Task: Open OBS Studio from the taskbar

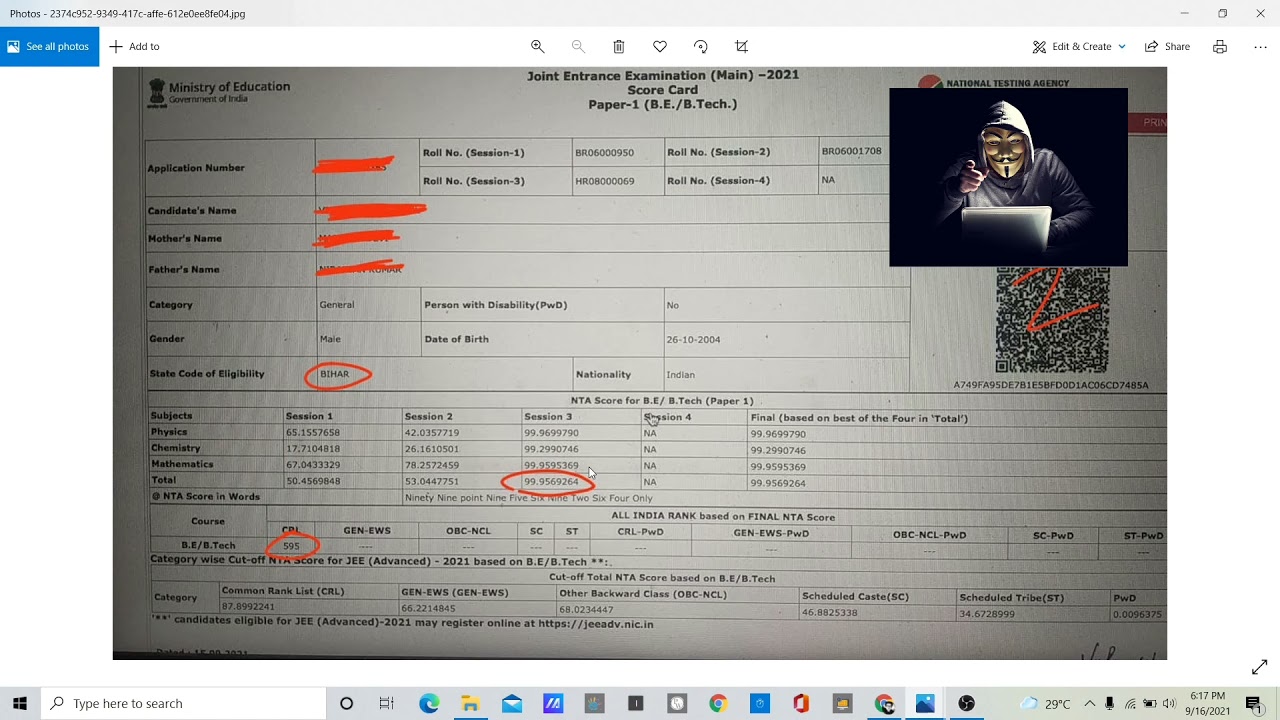Action: 966,703
